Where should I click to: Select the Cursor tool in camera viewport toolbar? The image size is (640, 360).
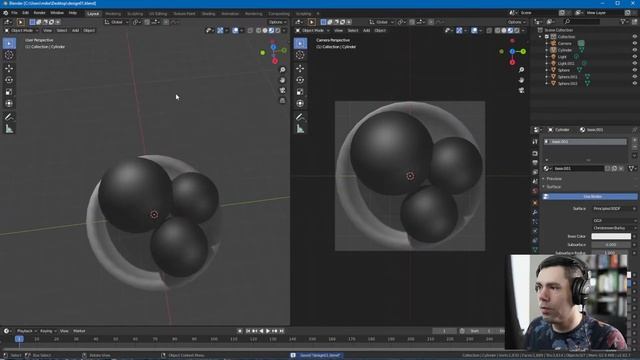coord(300,55)
